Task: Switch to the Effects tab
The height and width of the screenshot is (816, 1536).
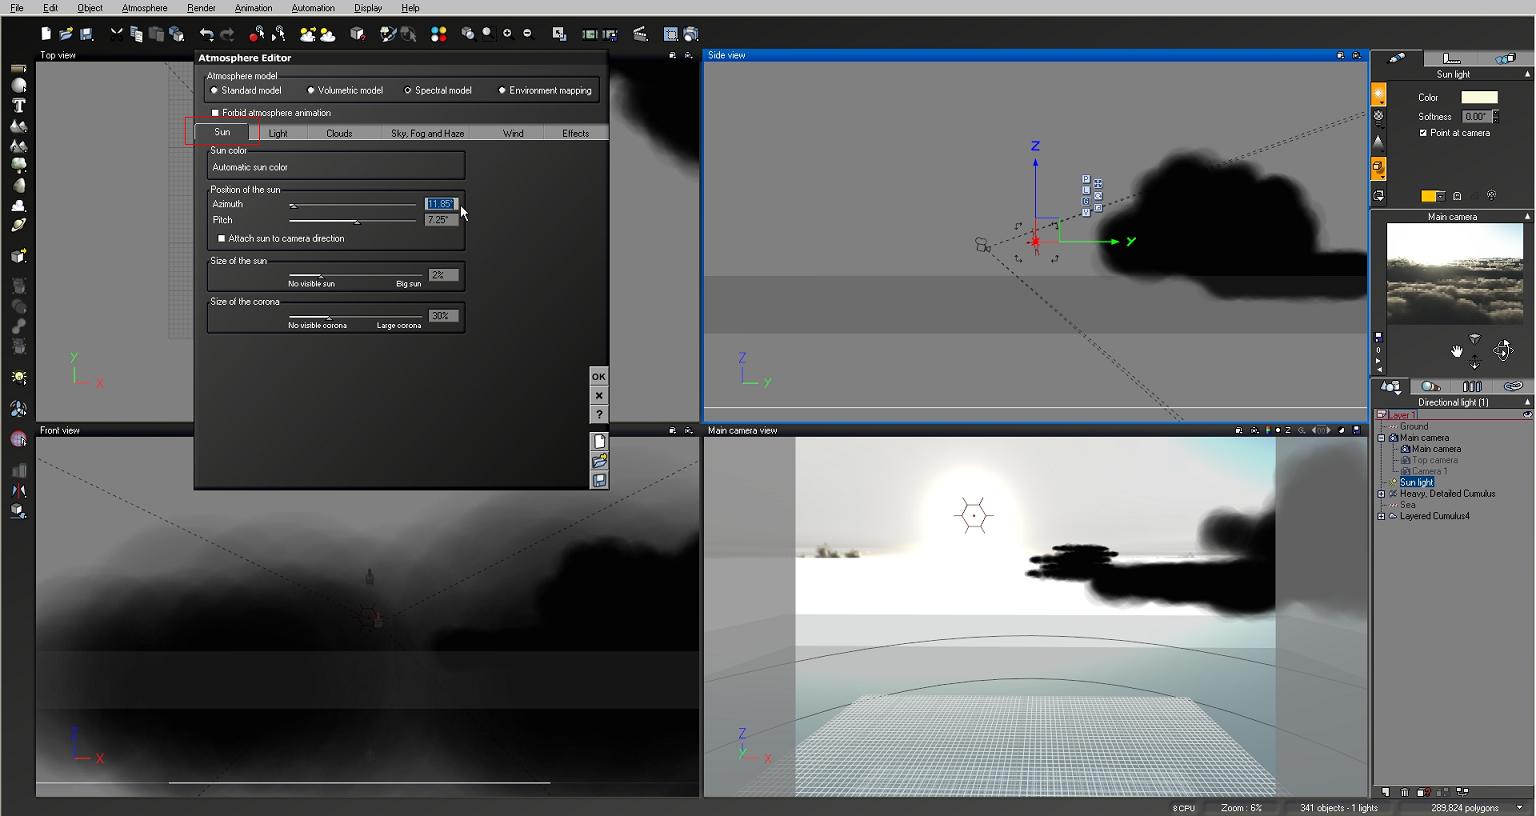Action: 575,133
